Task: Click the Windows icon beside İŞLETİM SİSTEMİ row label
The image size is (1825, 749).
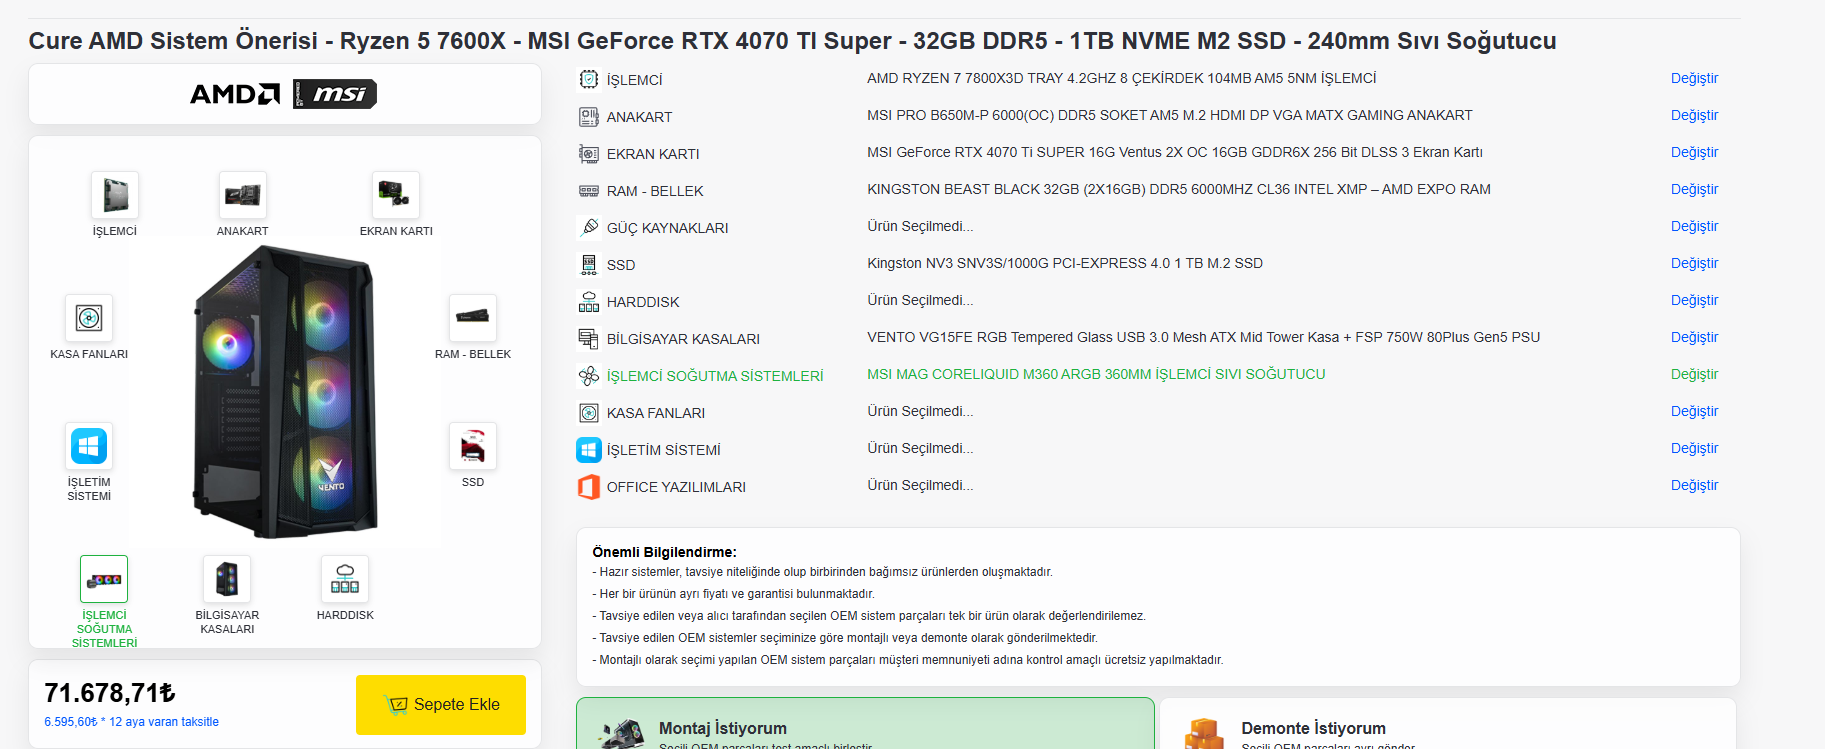Action: 589,449
